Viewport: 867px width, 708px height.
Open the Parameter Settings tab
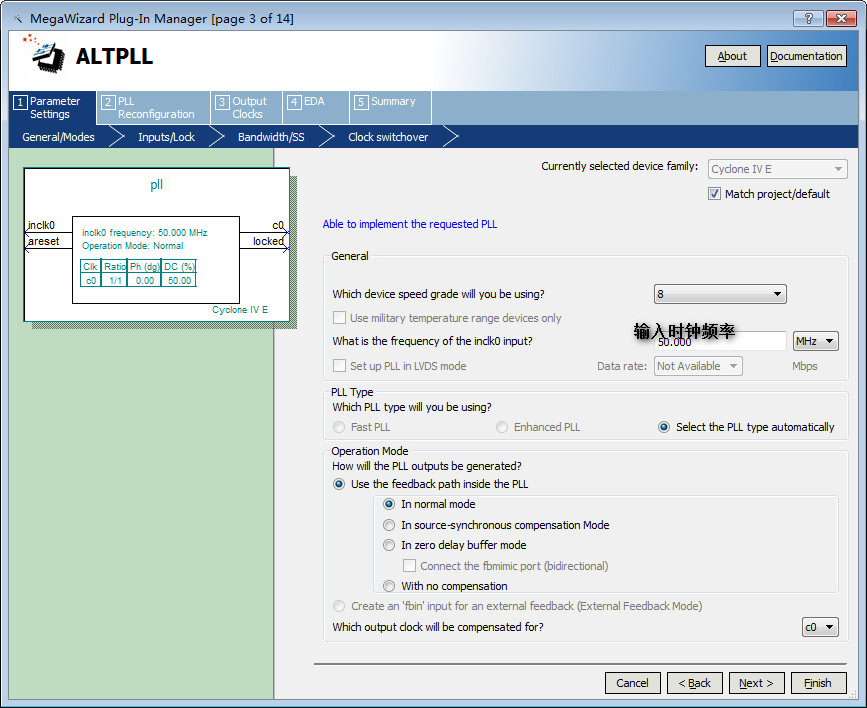[52, 107]
